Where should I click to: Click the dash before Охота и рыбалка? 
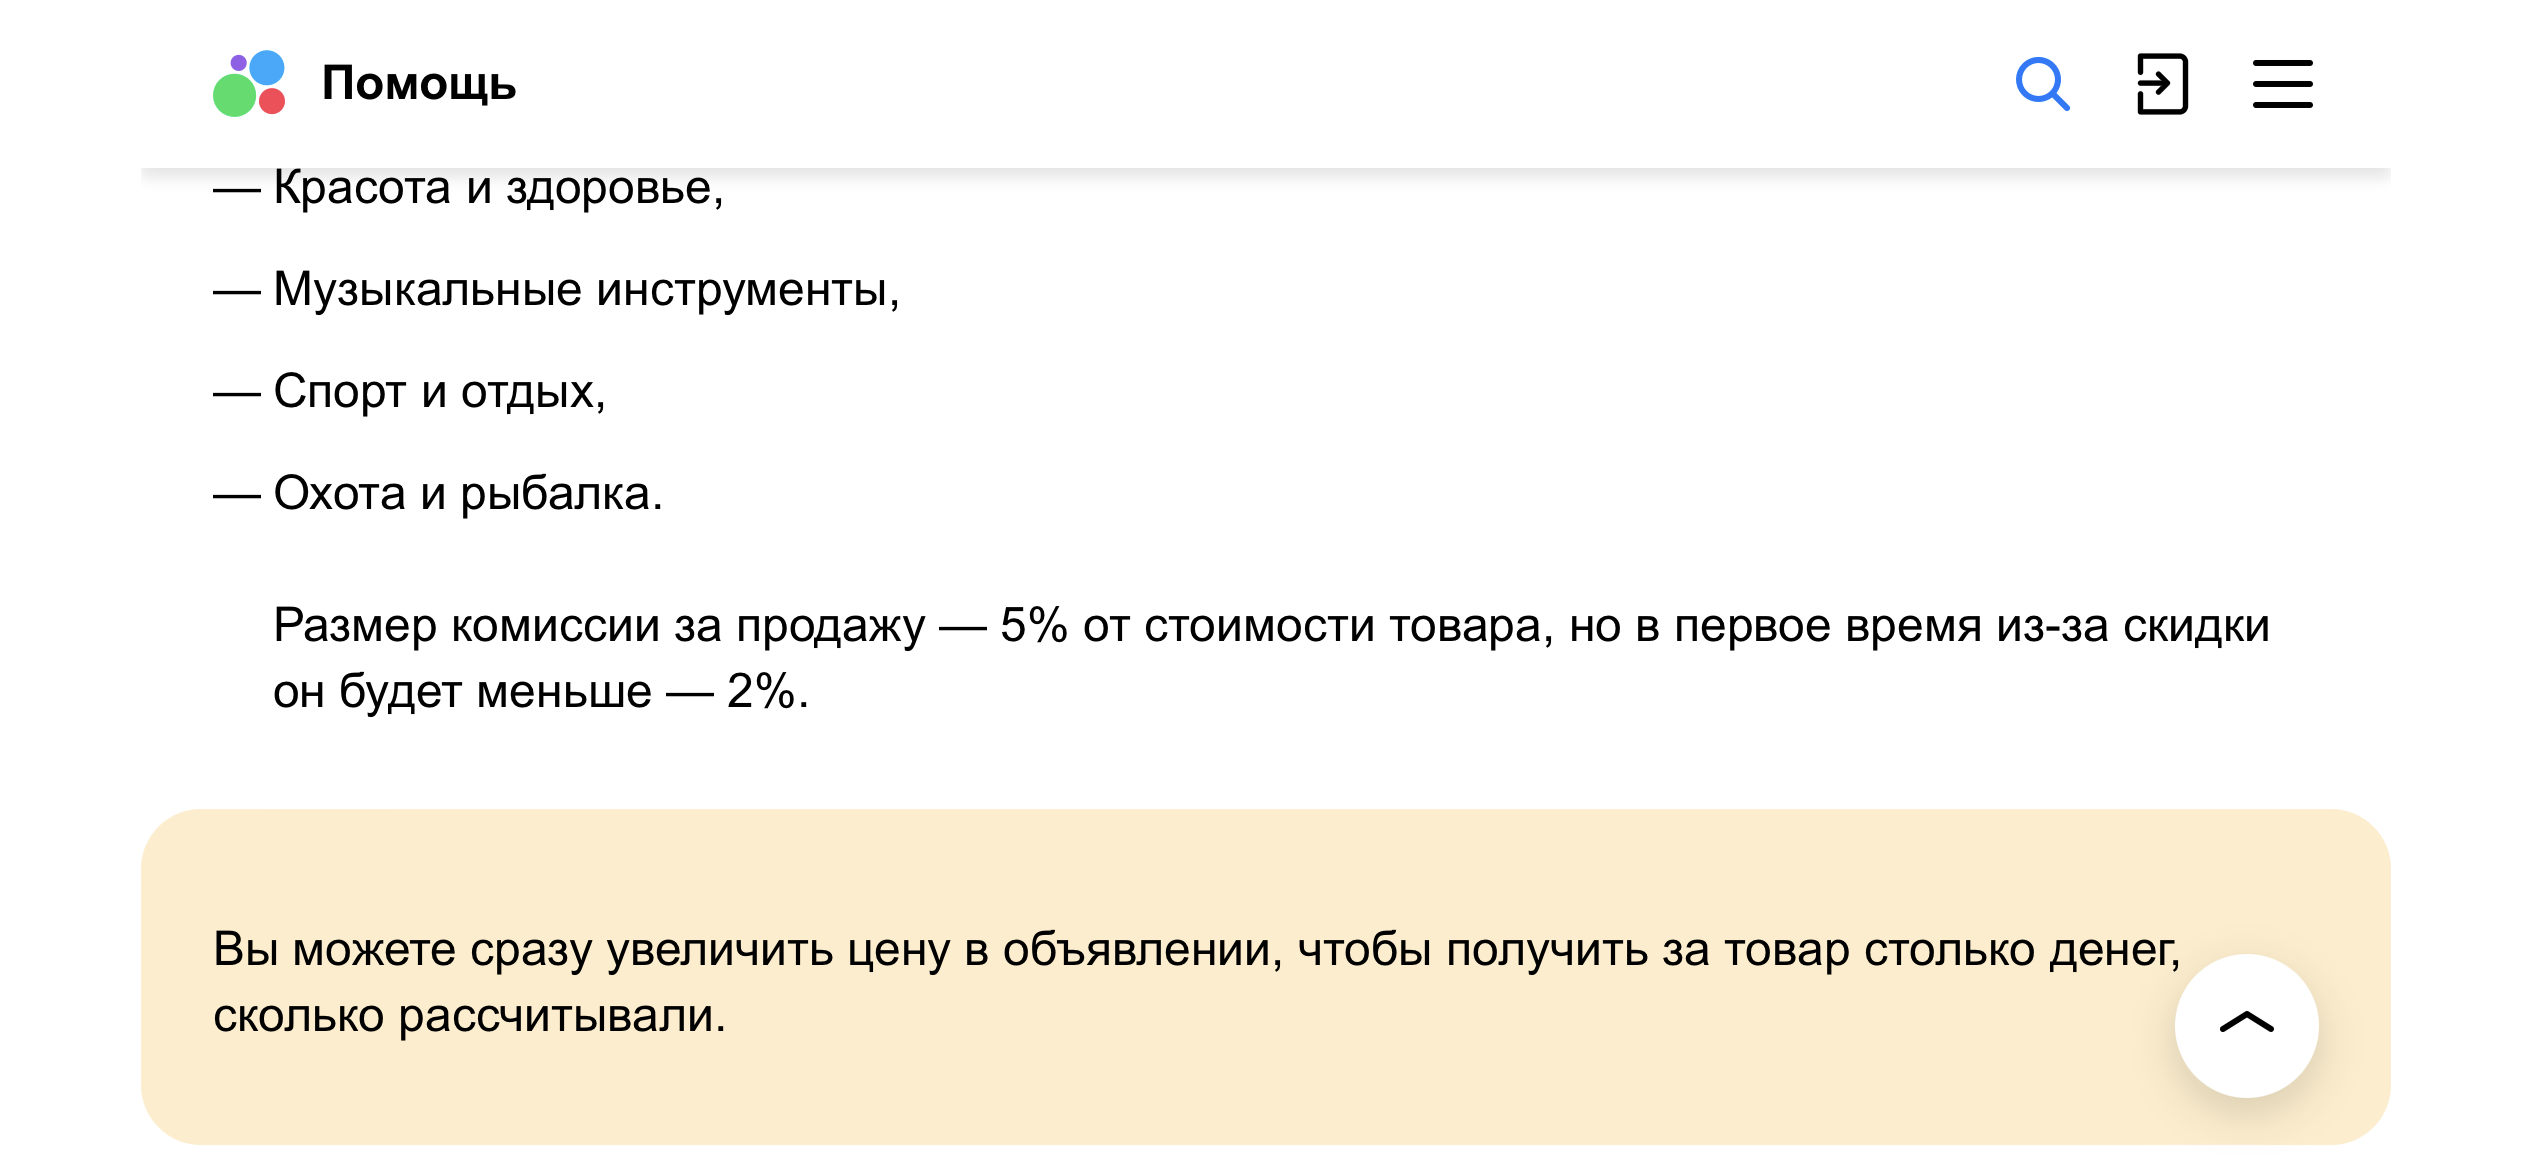[x=237, y=495]
